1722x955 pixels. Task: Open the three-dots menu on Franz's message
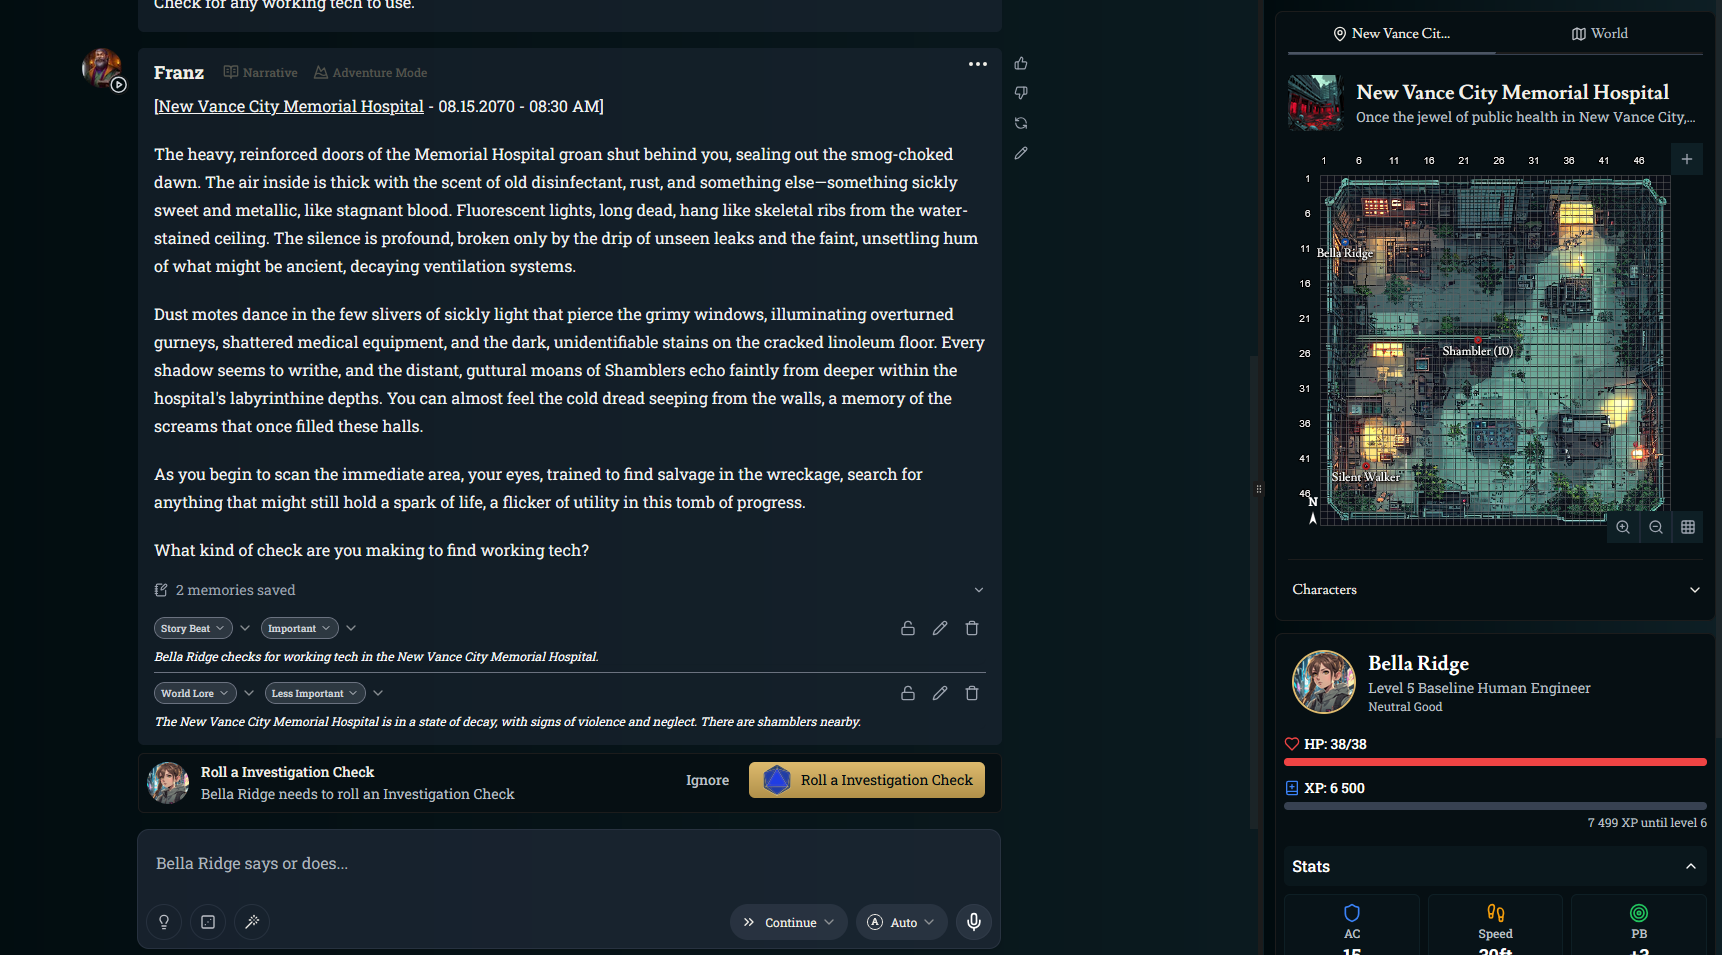[x=978, y=64]
